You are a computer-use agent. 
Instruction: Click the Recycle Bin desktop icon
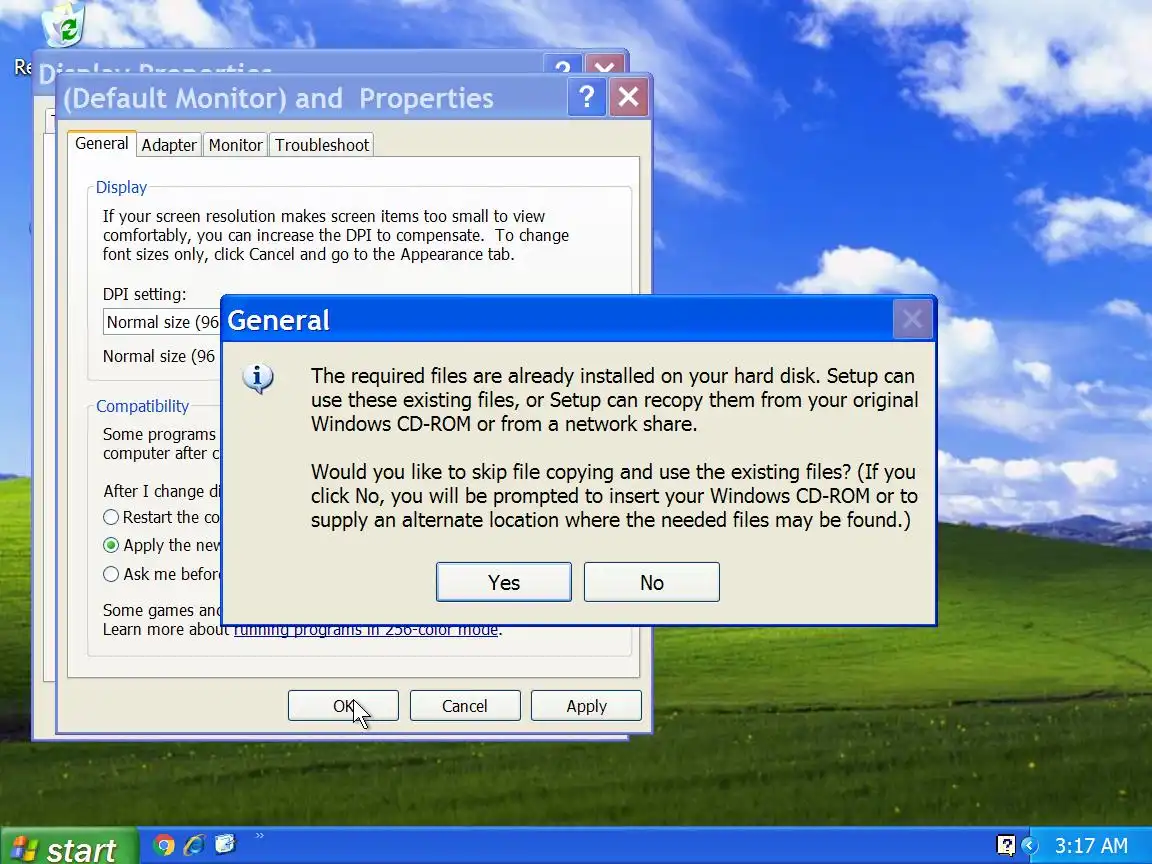(x=63, y=24)
